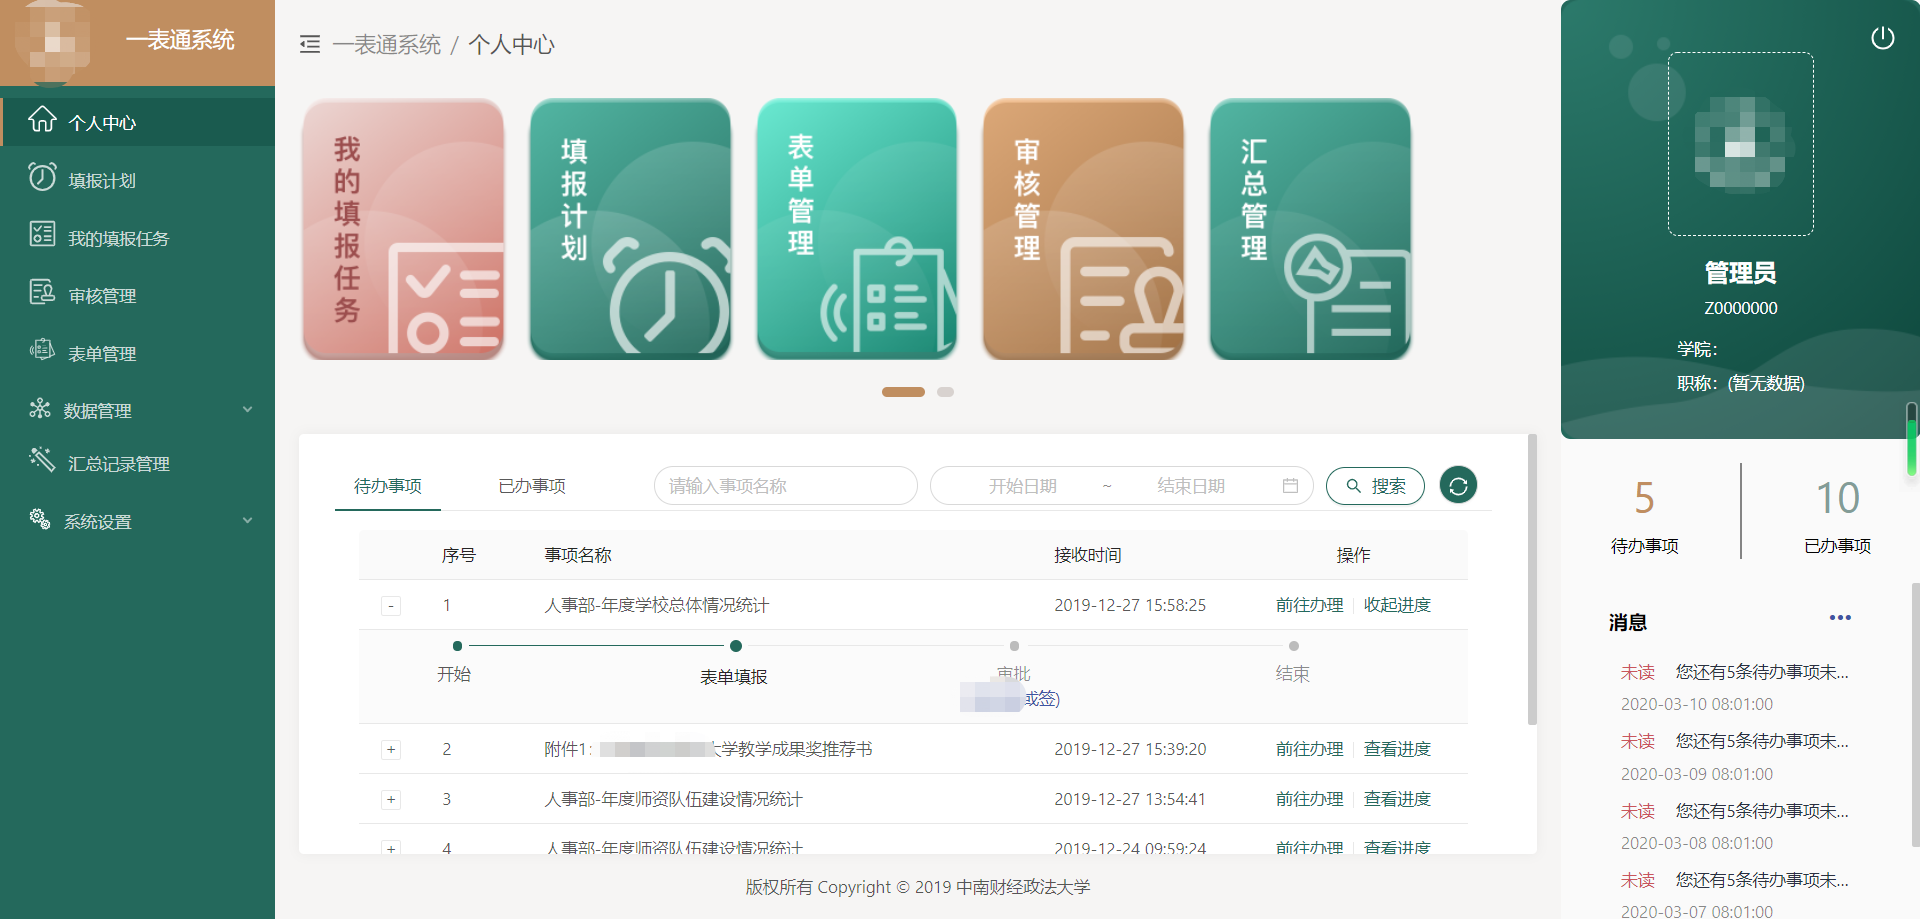The height and width of the screenshot is (919, 1920).
Task: Switch to the second carousel page indicator
Action: coord(945,392)
